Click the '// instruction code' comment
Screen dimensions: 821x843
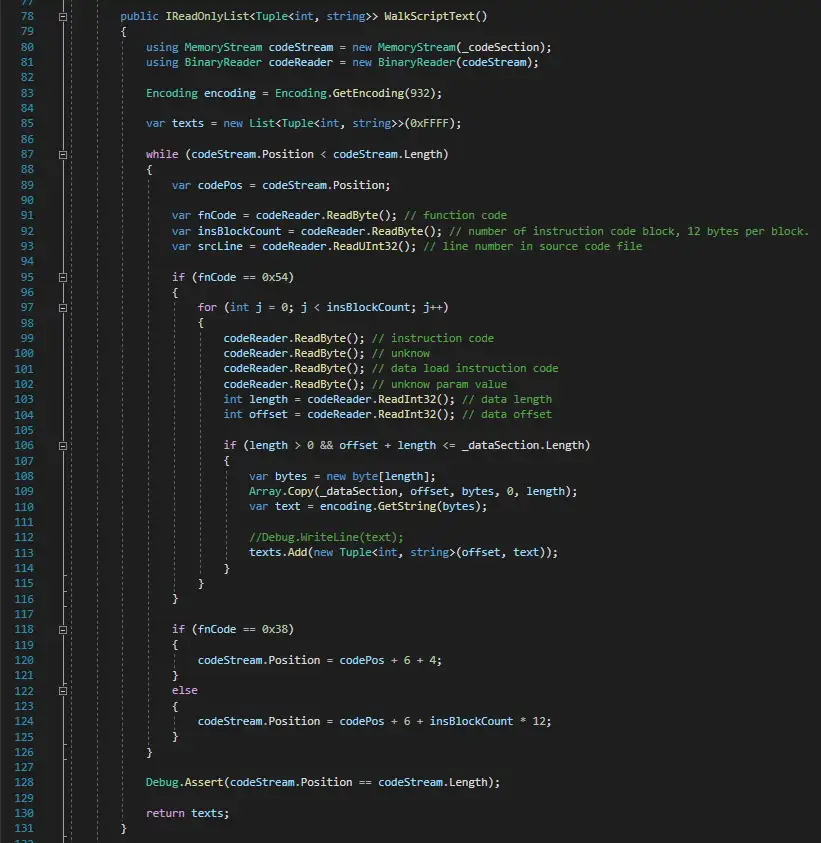click(433, 338)
